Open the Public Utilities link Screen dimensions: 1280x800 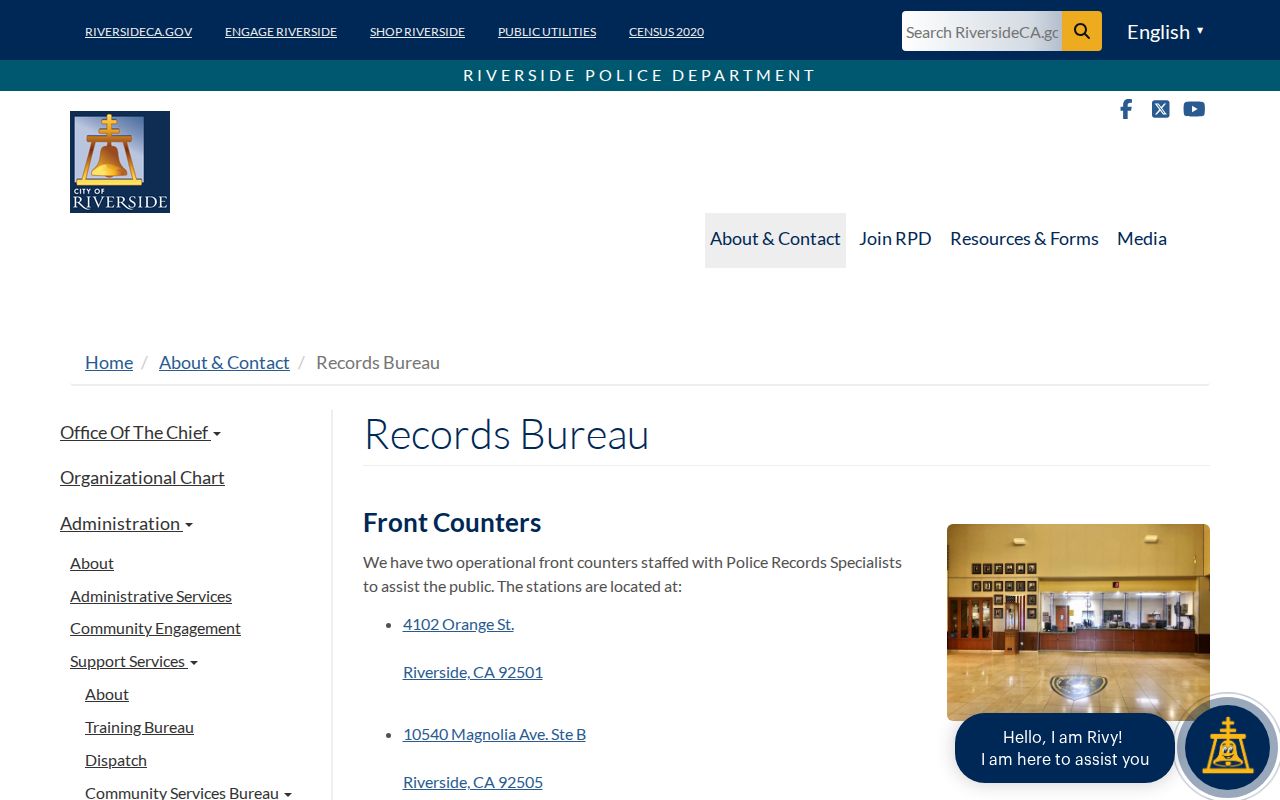(x=547, y=32)
